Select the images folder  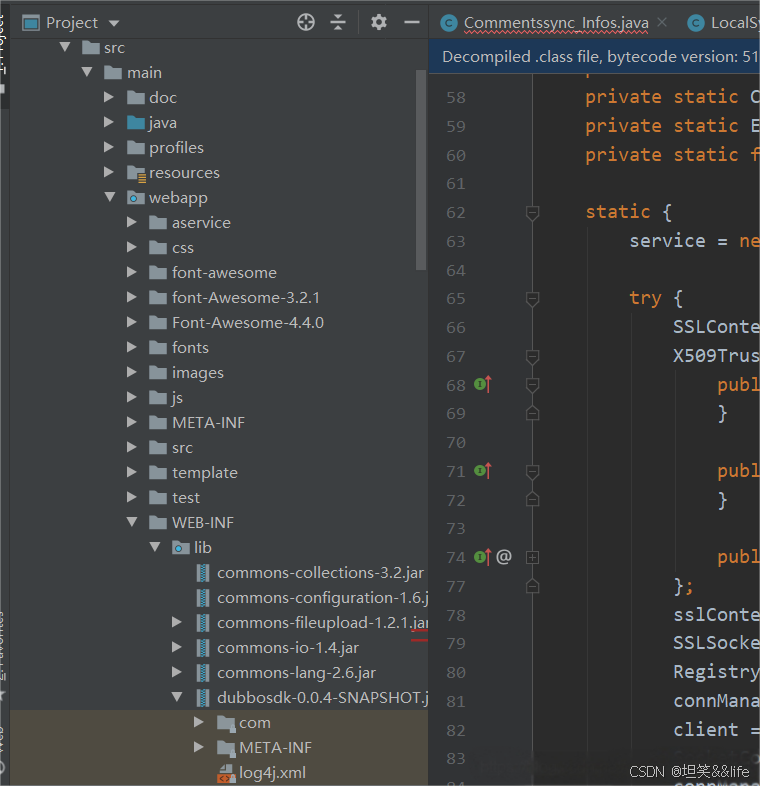pyautogui.click(x=198, y=373)
